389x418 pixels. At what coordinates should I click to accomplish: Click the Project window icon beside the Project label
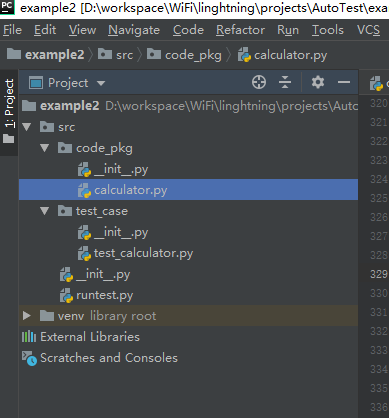tap(36, 83)
